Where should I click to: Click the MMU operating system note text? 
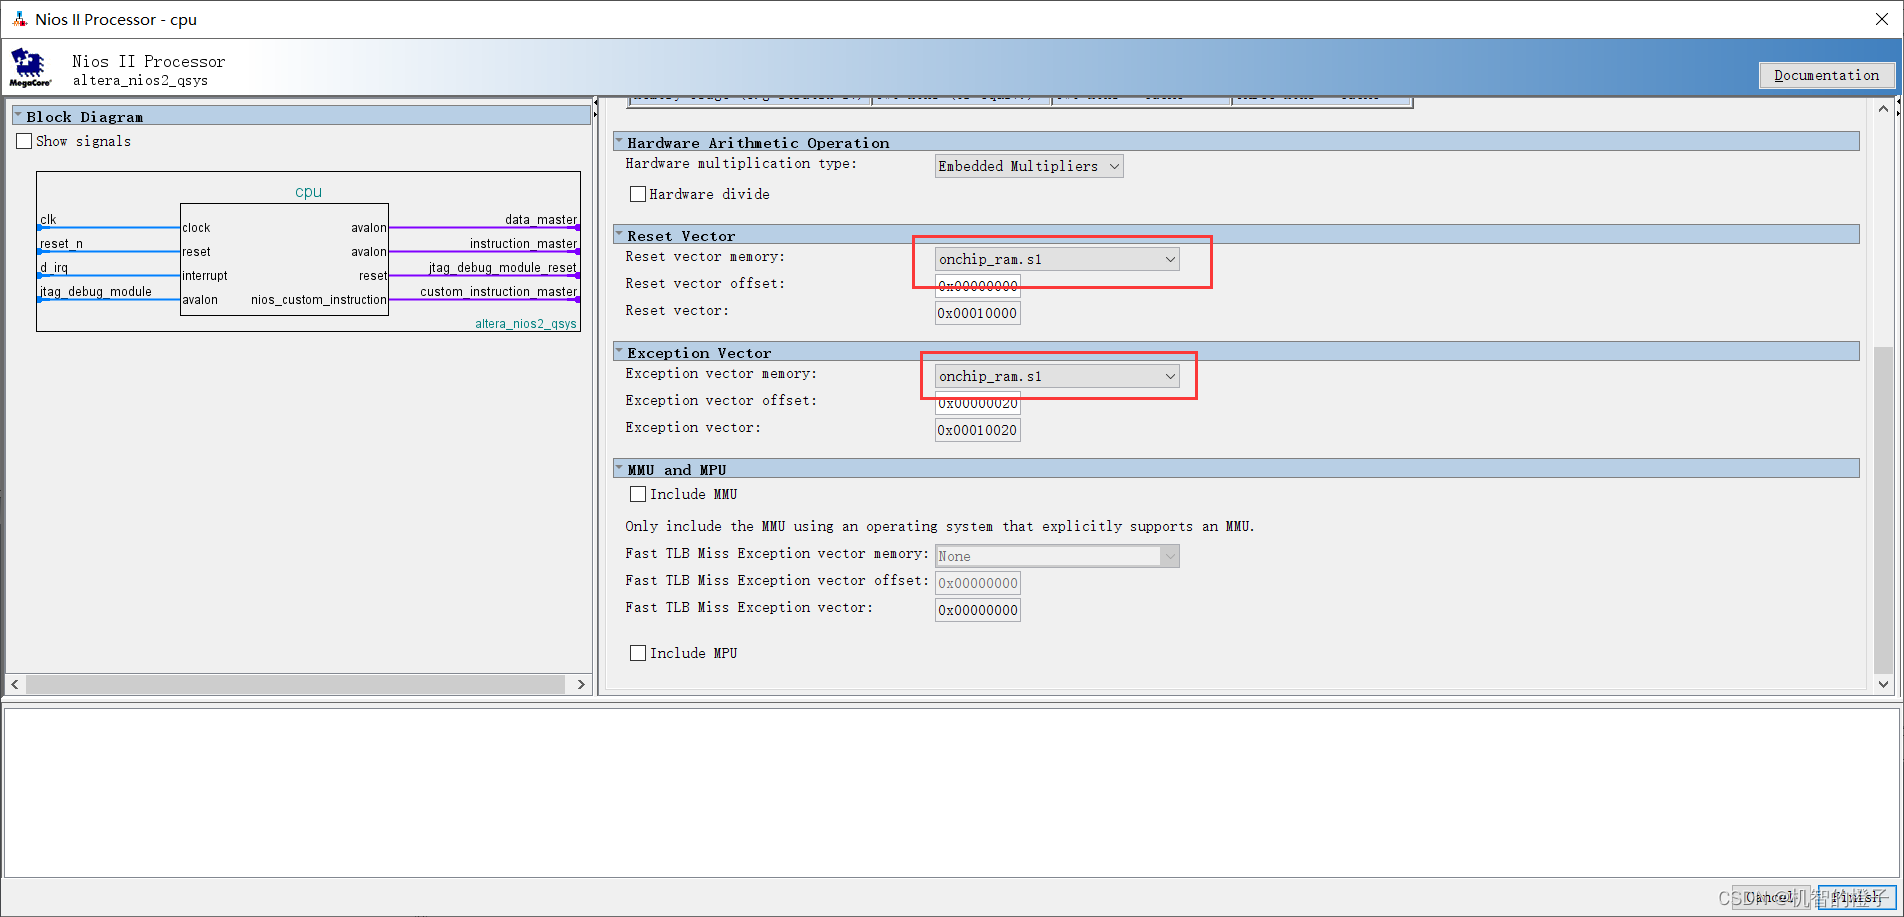940,526
